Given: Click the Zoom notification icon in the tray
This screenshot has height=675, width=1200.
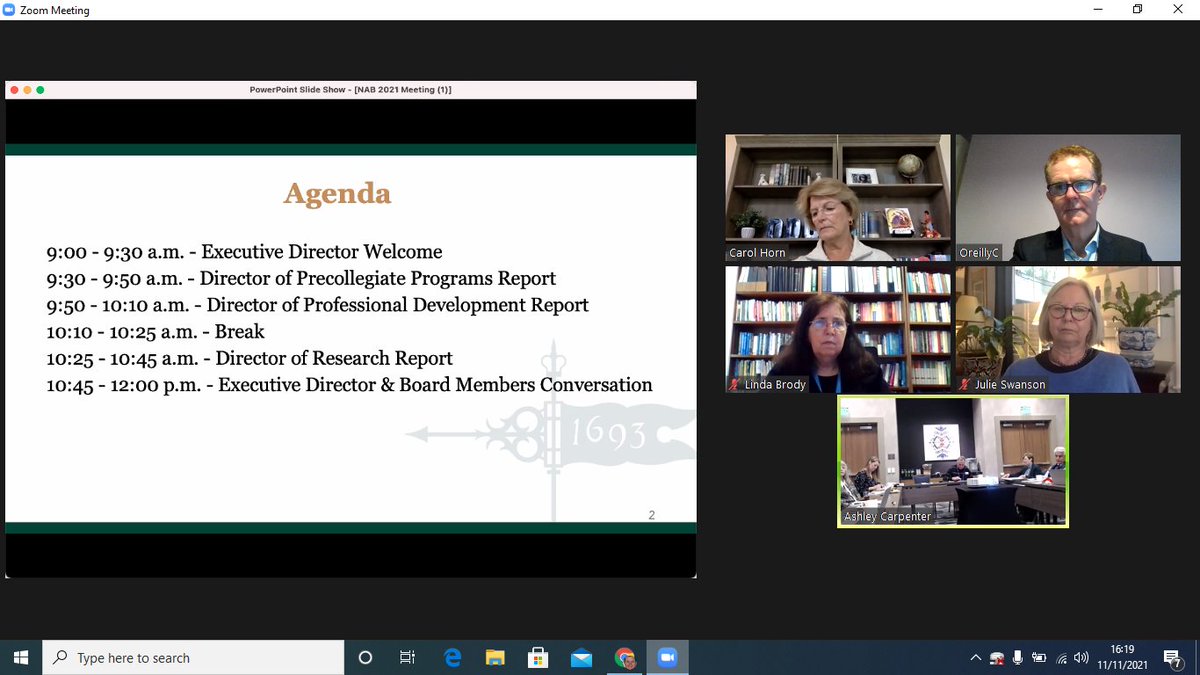Looking at the screenshot, I should tap(996, 658).
